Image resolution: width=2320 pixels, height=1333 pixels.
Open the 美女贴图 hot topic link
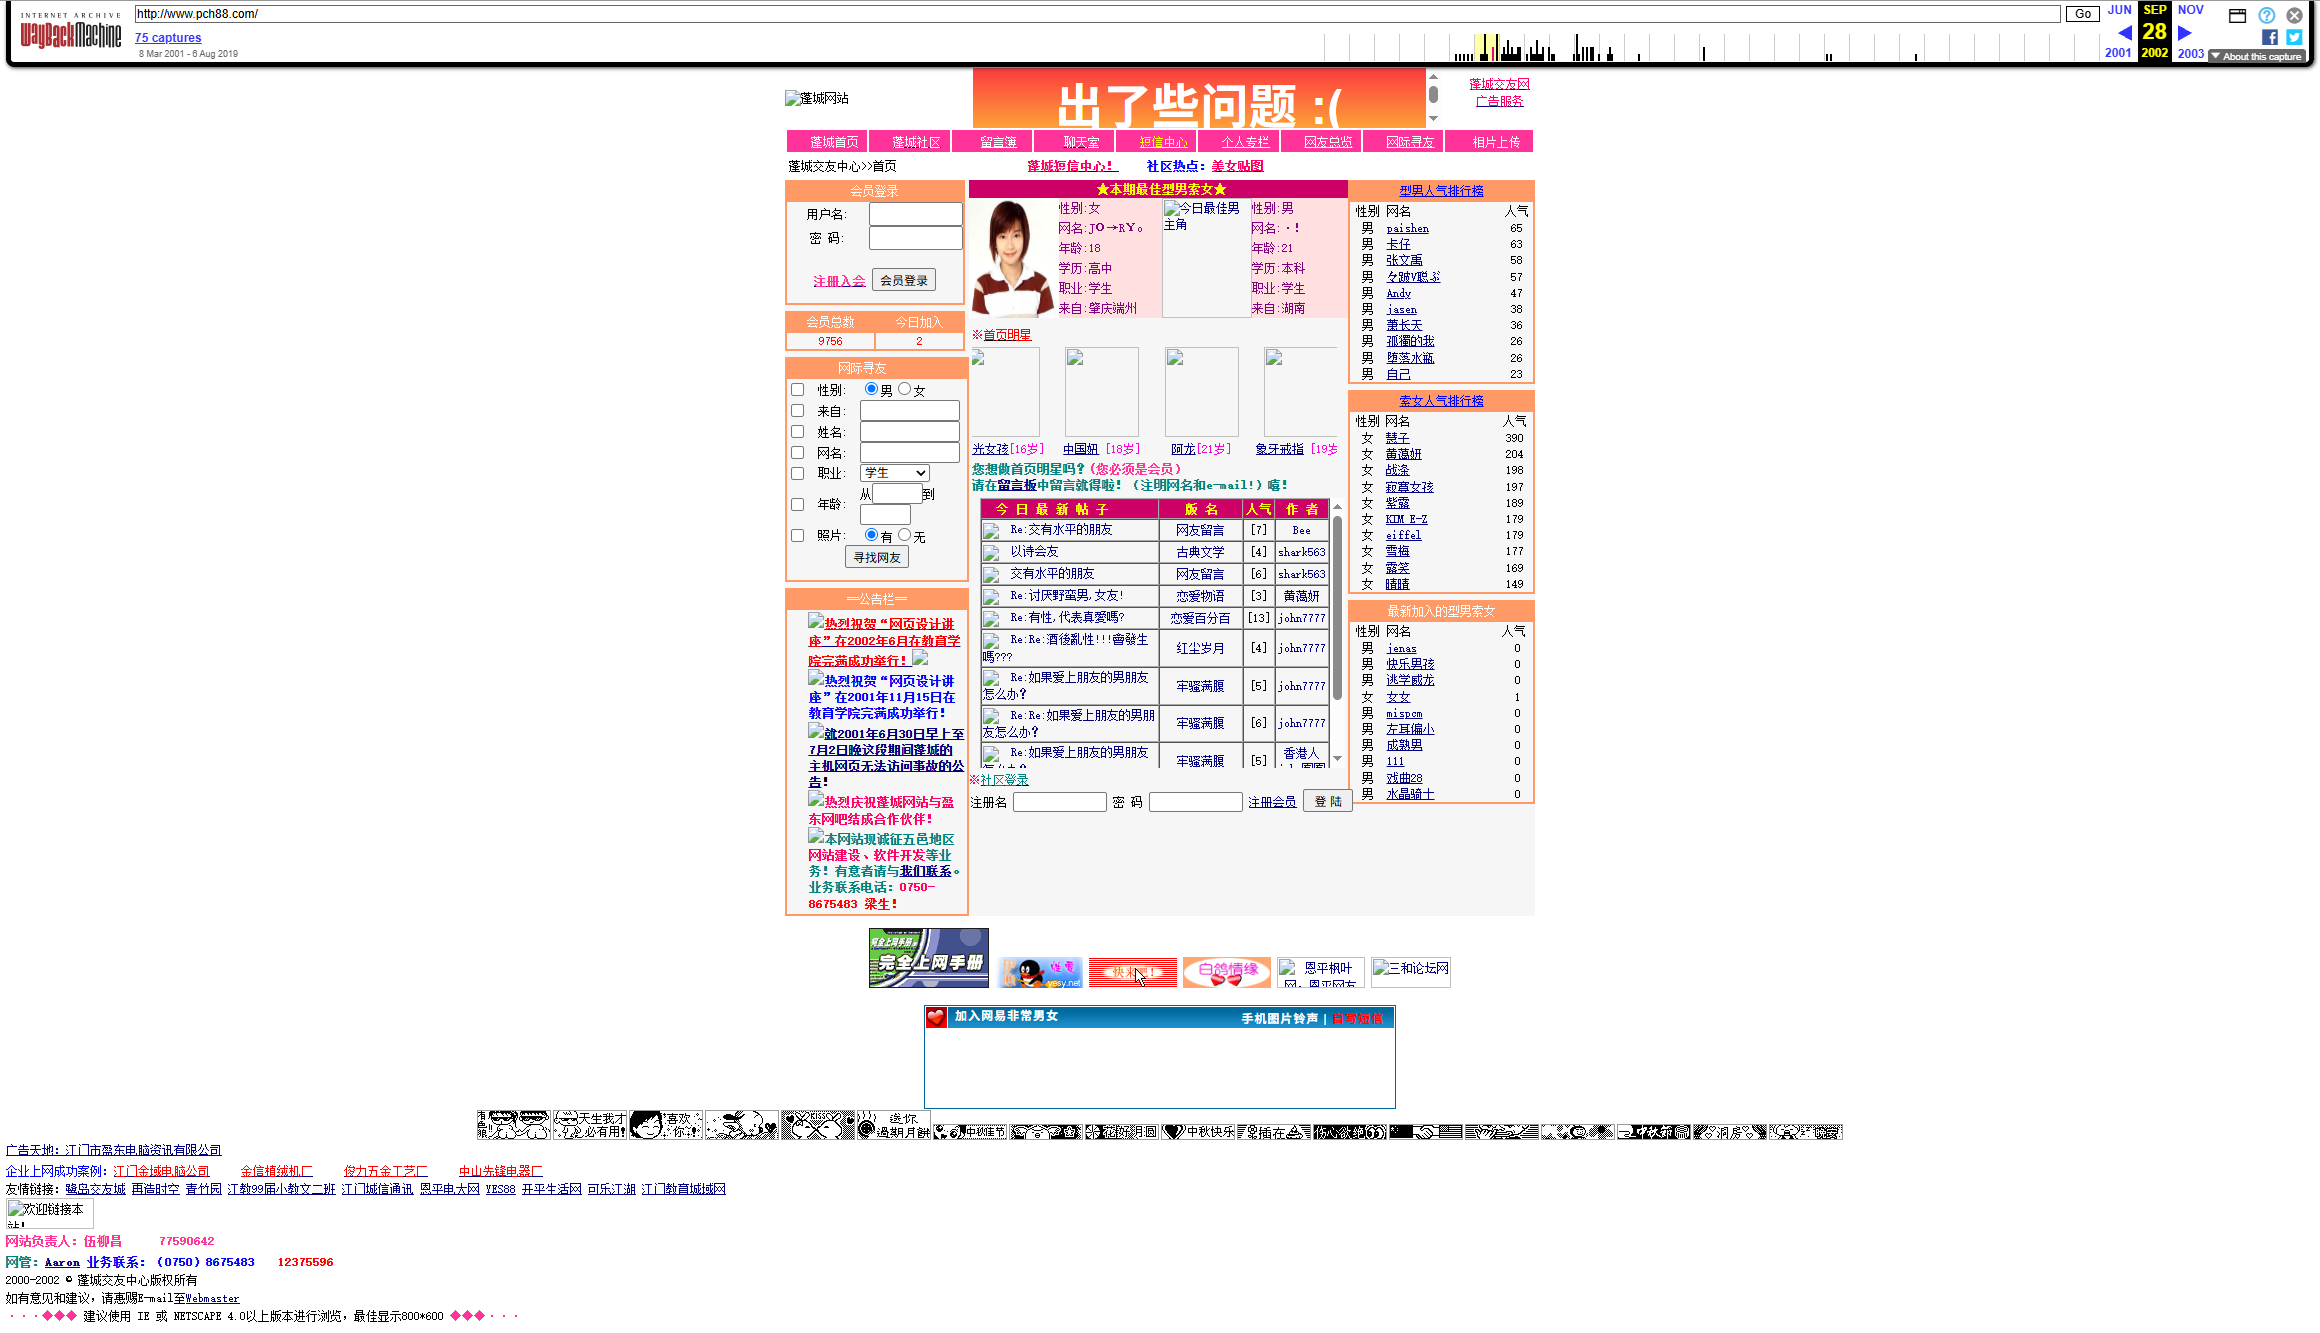coord(1237,166)
